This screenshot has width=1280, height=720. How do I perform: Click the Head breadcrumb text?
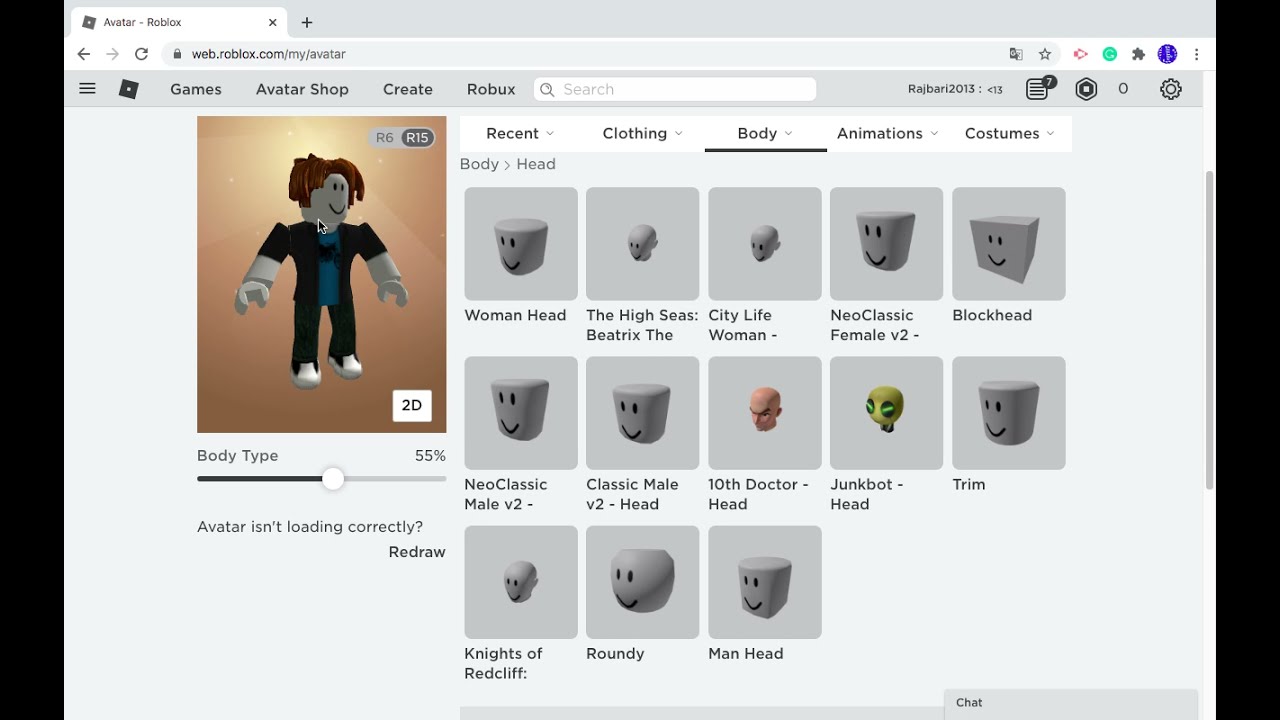(536, 164)
